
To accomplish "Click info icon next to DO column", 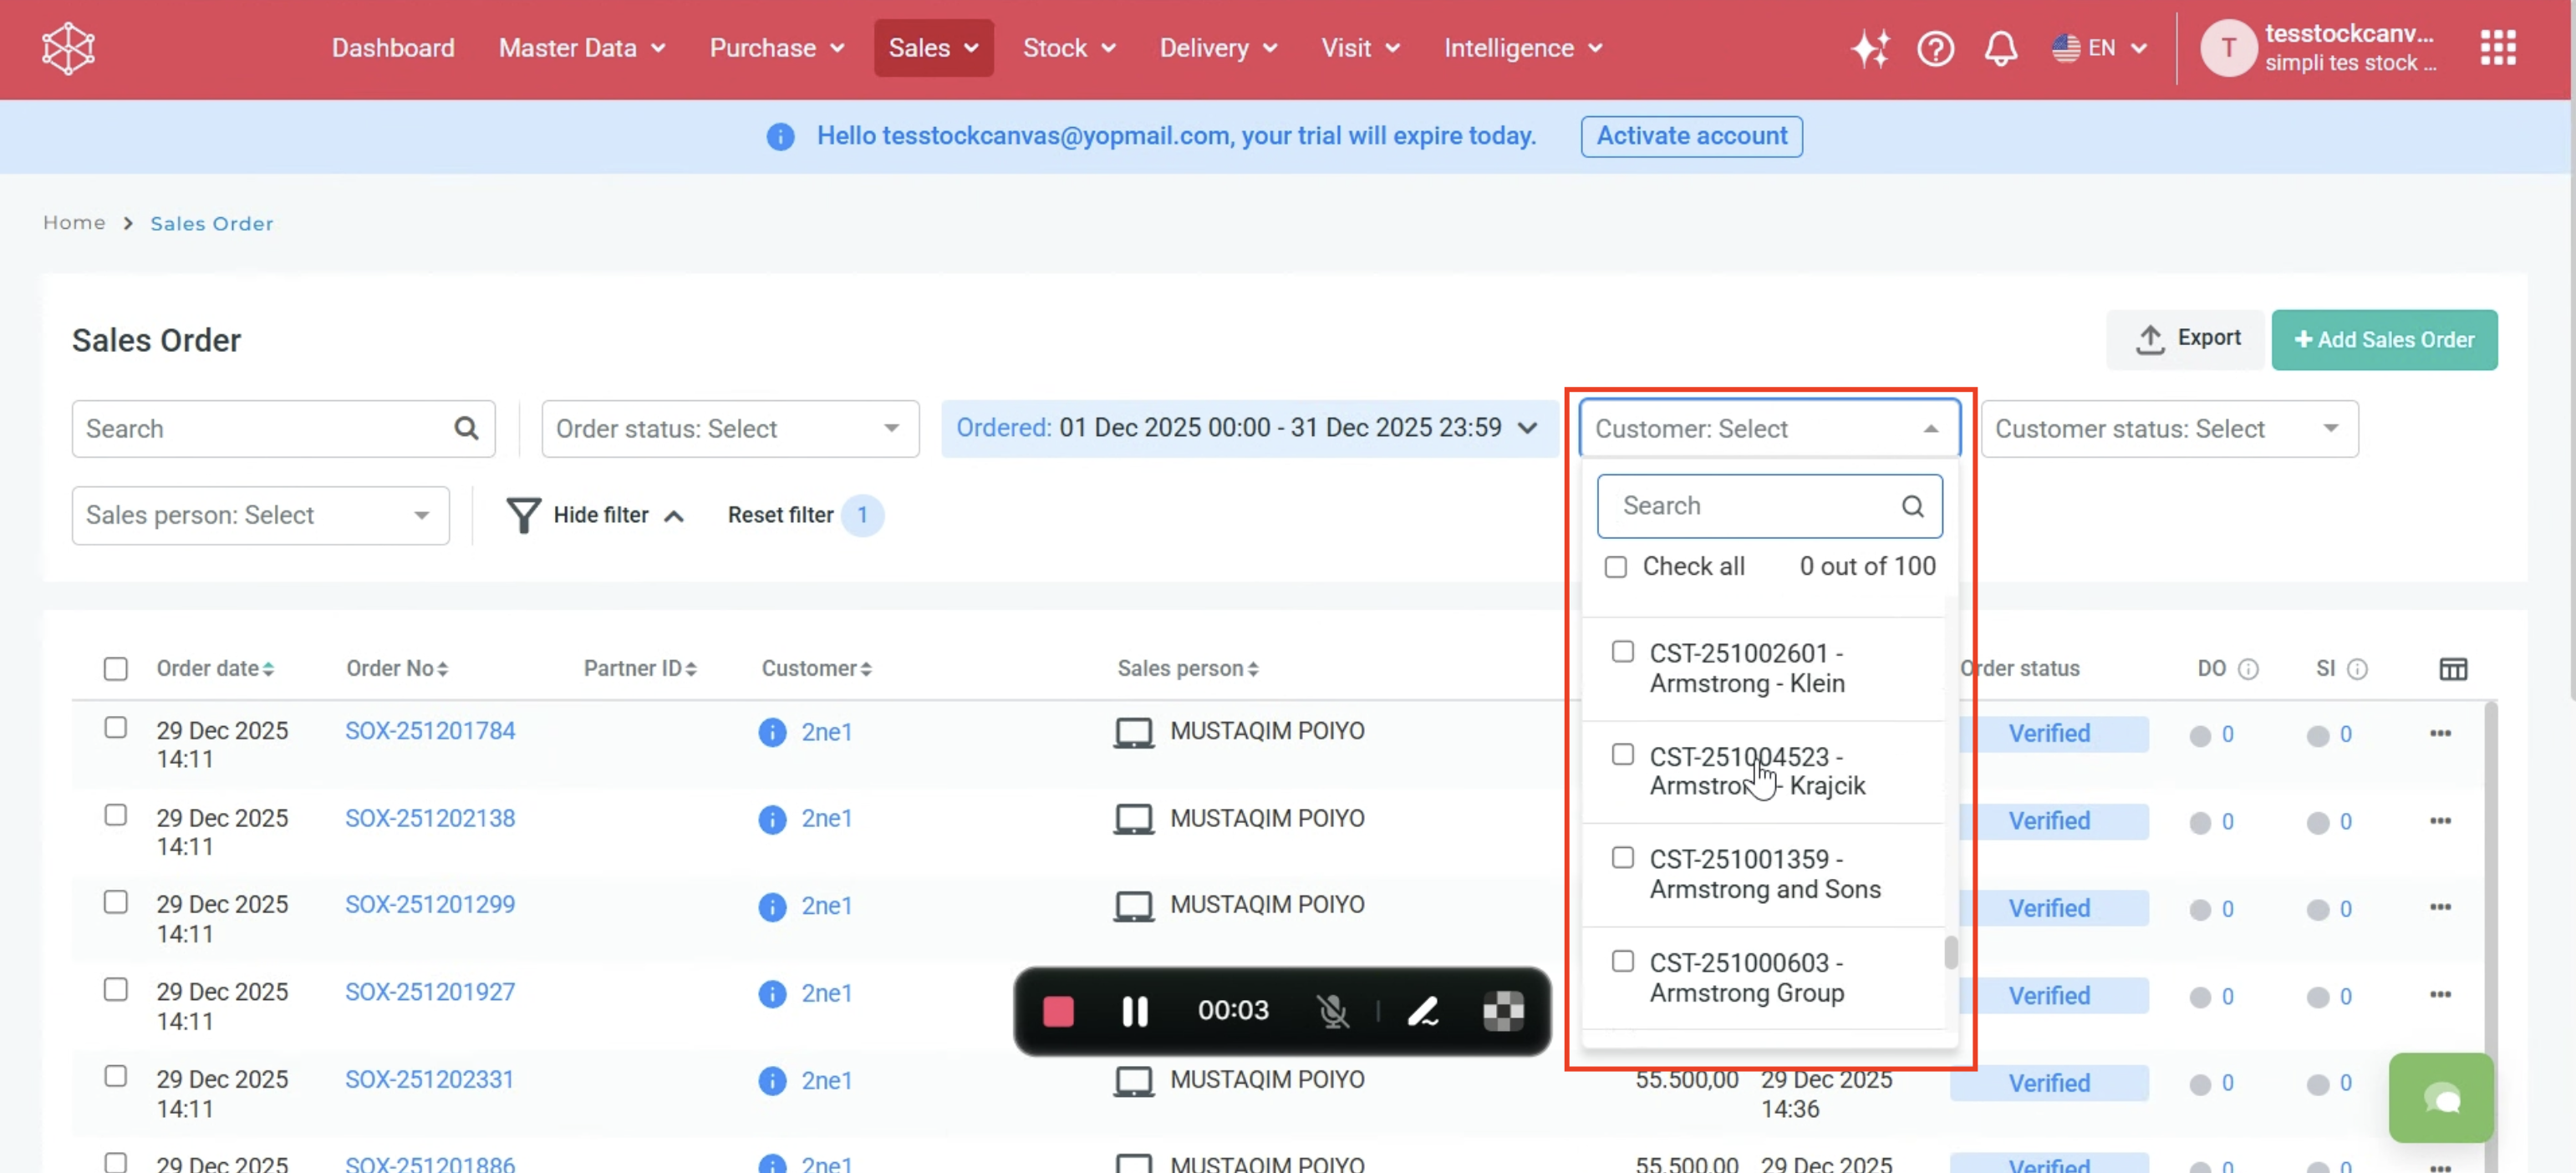I will [2248, 669].
